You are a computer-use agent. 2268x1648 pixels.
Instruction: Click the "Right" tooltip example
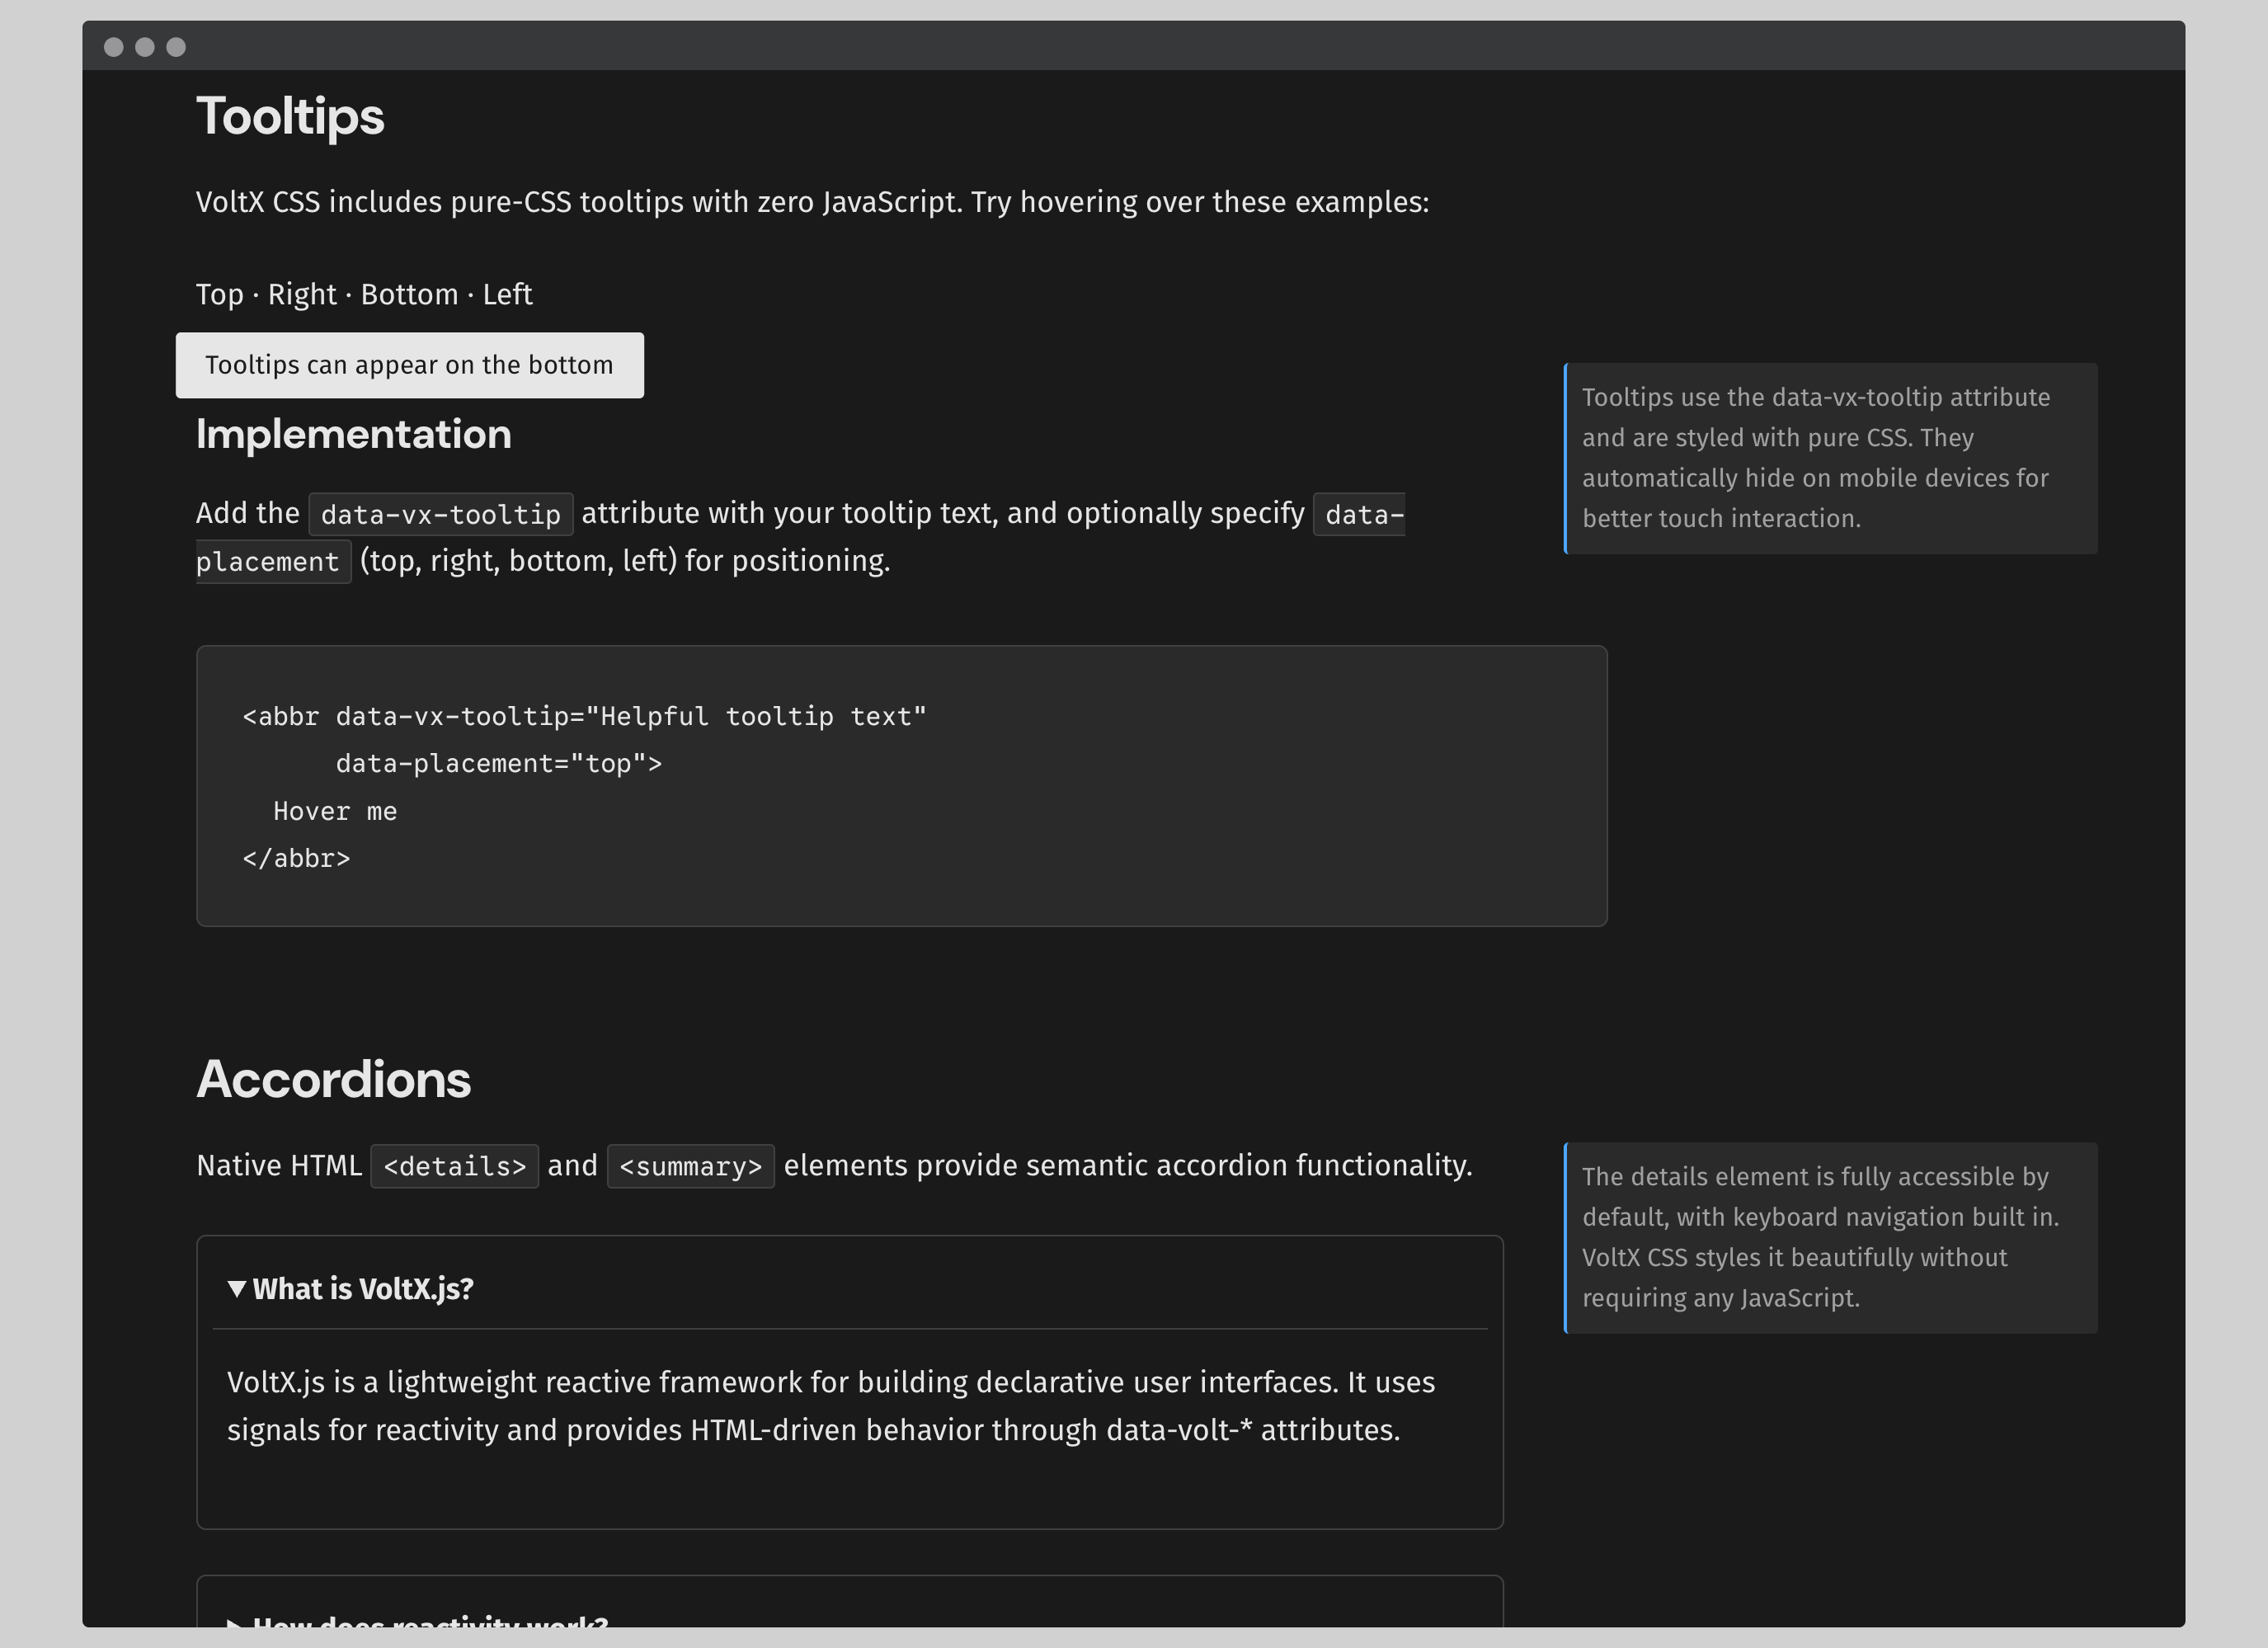coord(302,295)
